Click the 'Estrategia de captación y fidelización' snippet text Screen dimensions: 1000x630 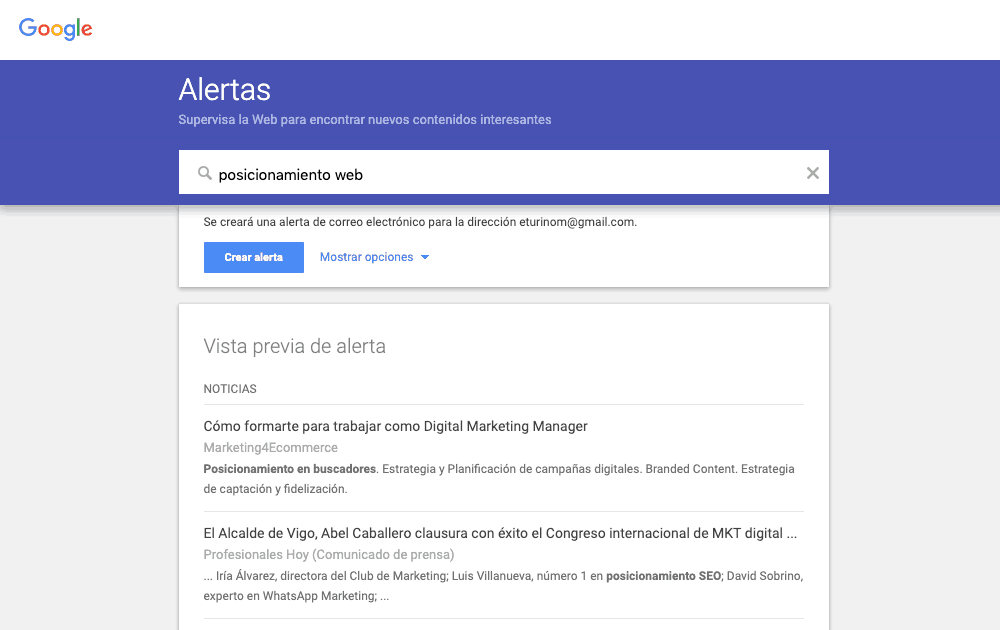pyautogui.click(x=275, y=489)
